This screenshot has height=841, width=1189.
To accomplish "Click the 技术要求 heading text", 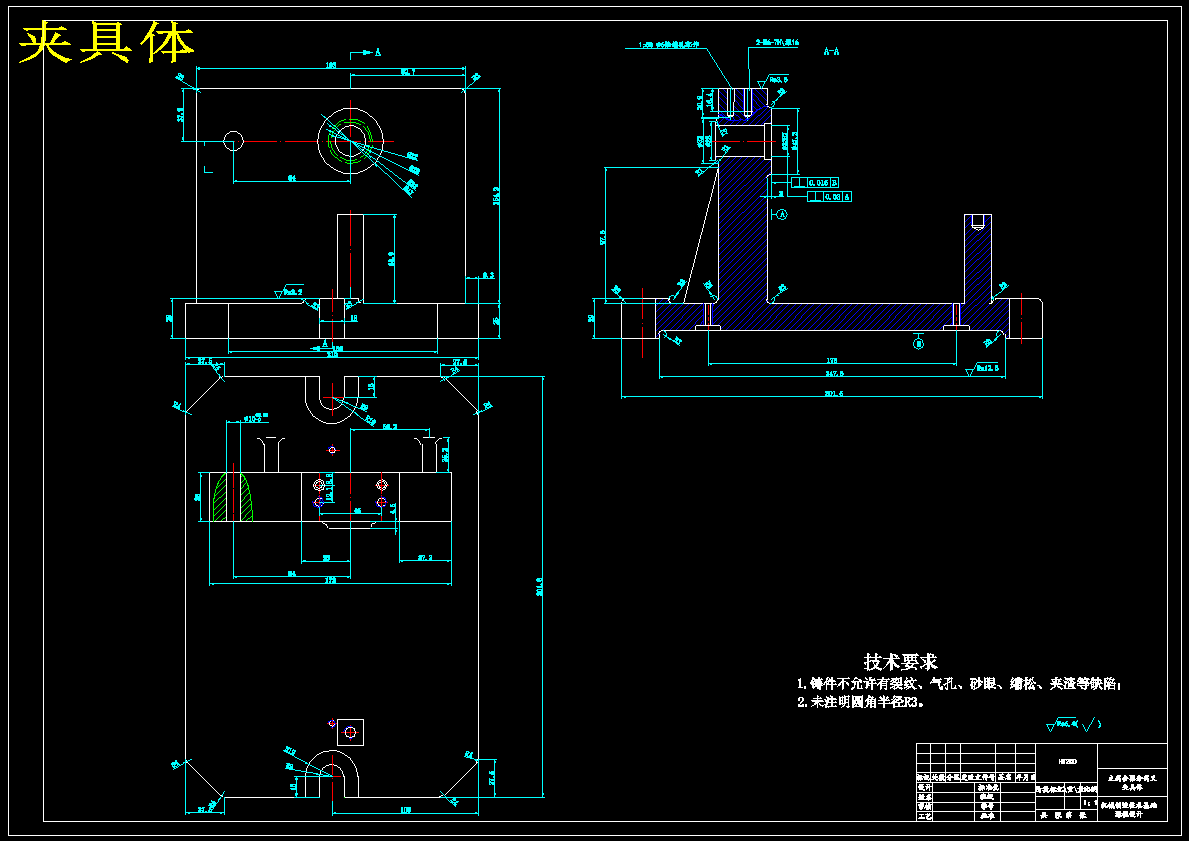I will click(x=900, y=661).
